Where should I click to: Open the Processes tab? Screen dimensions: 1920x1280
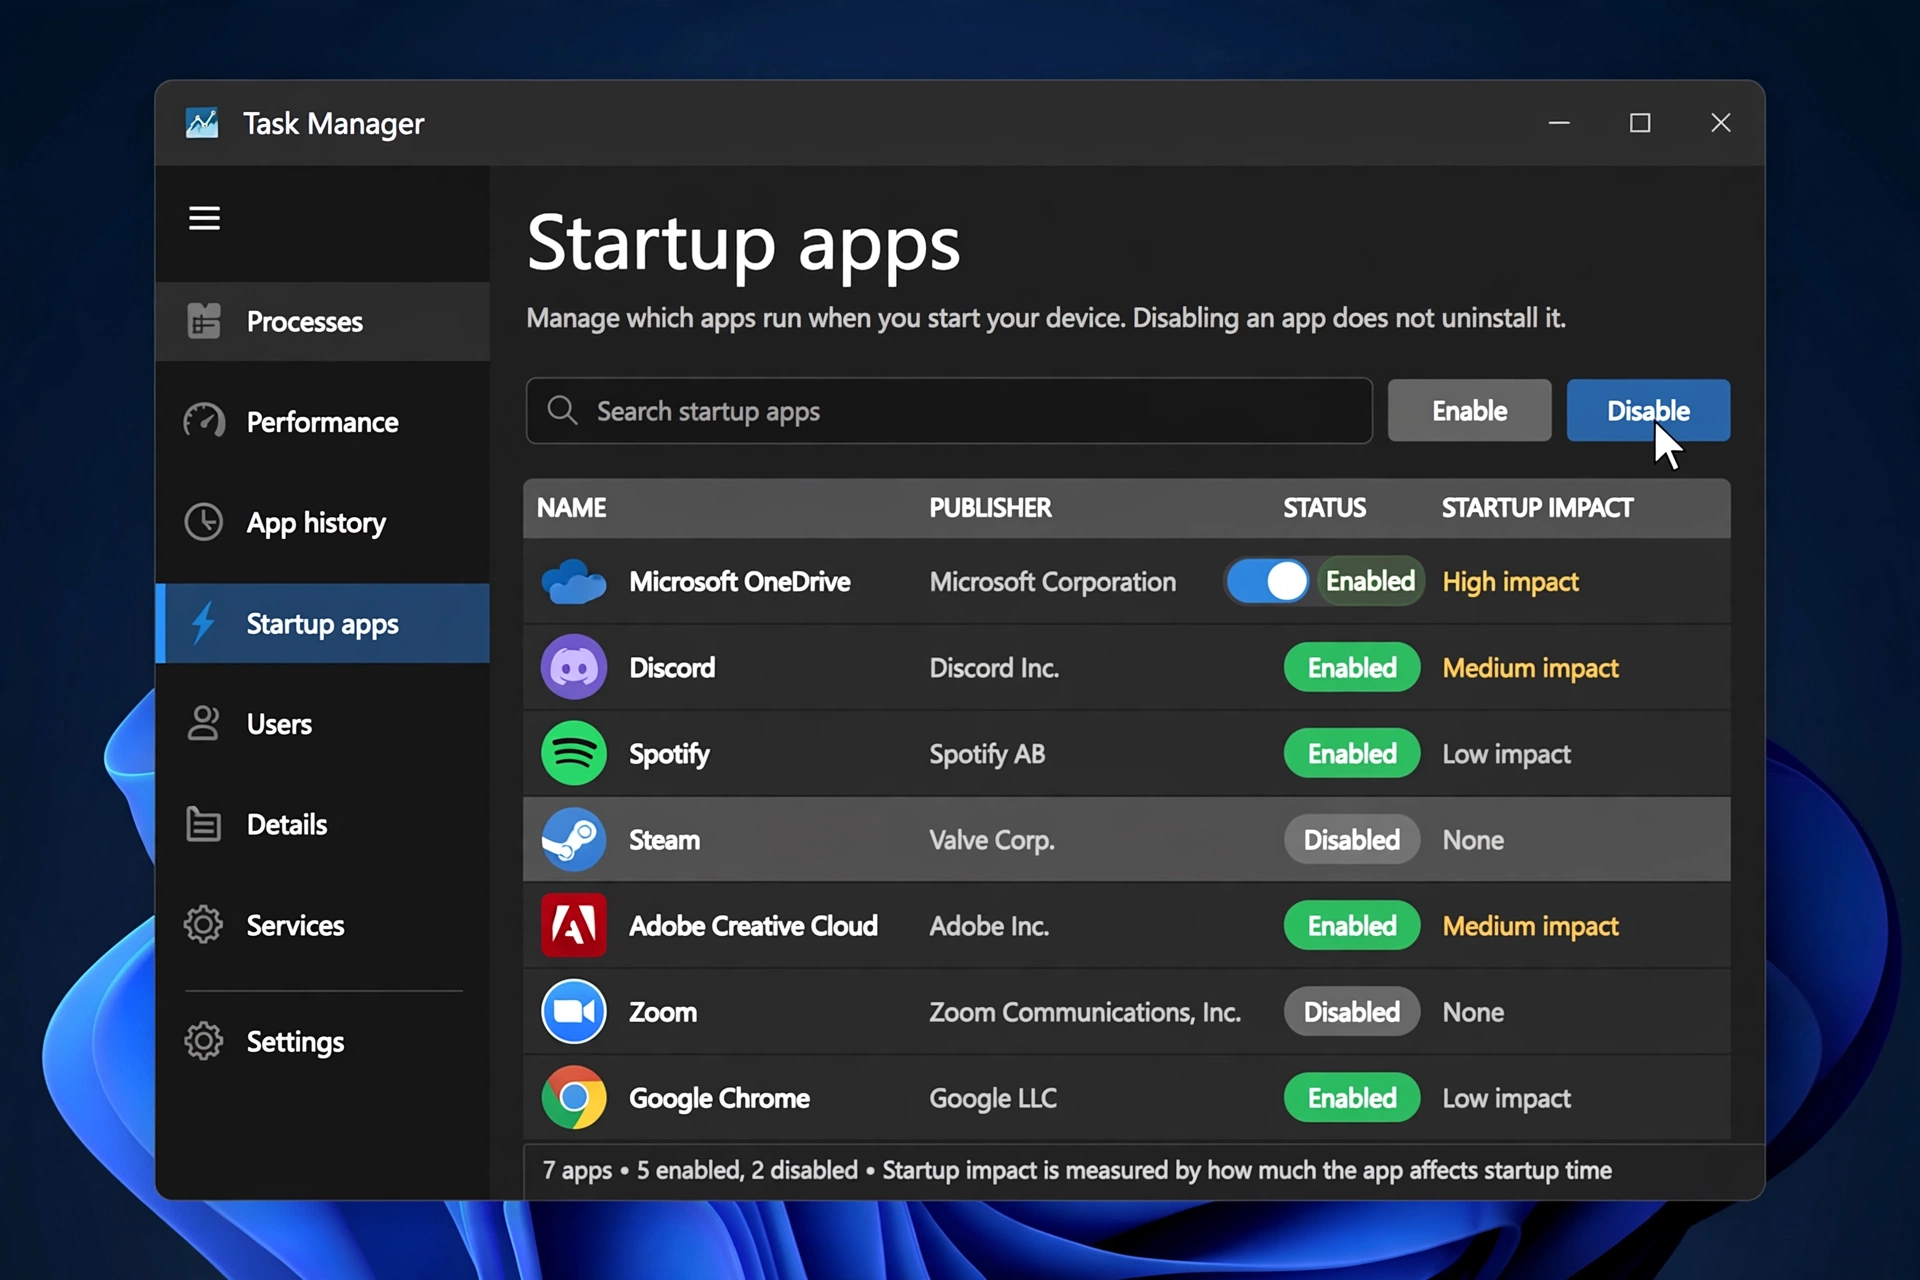pyautogui.click(x=323, y=321)
